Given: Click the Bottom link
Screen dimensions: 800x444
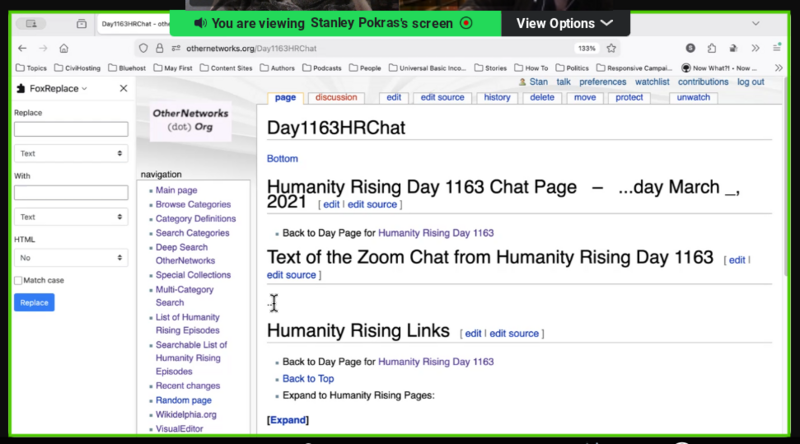Looking at the screenshot, I should click(282, 159).
